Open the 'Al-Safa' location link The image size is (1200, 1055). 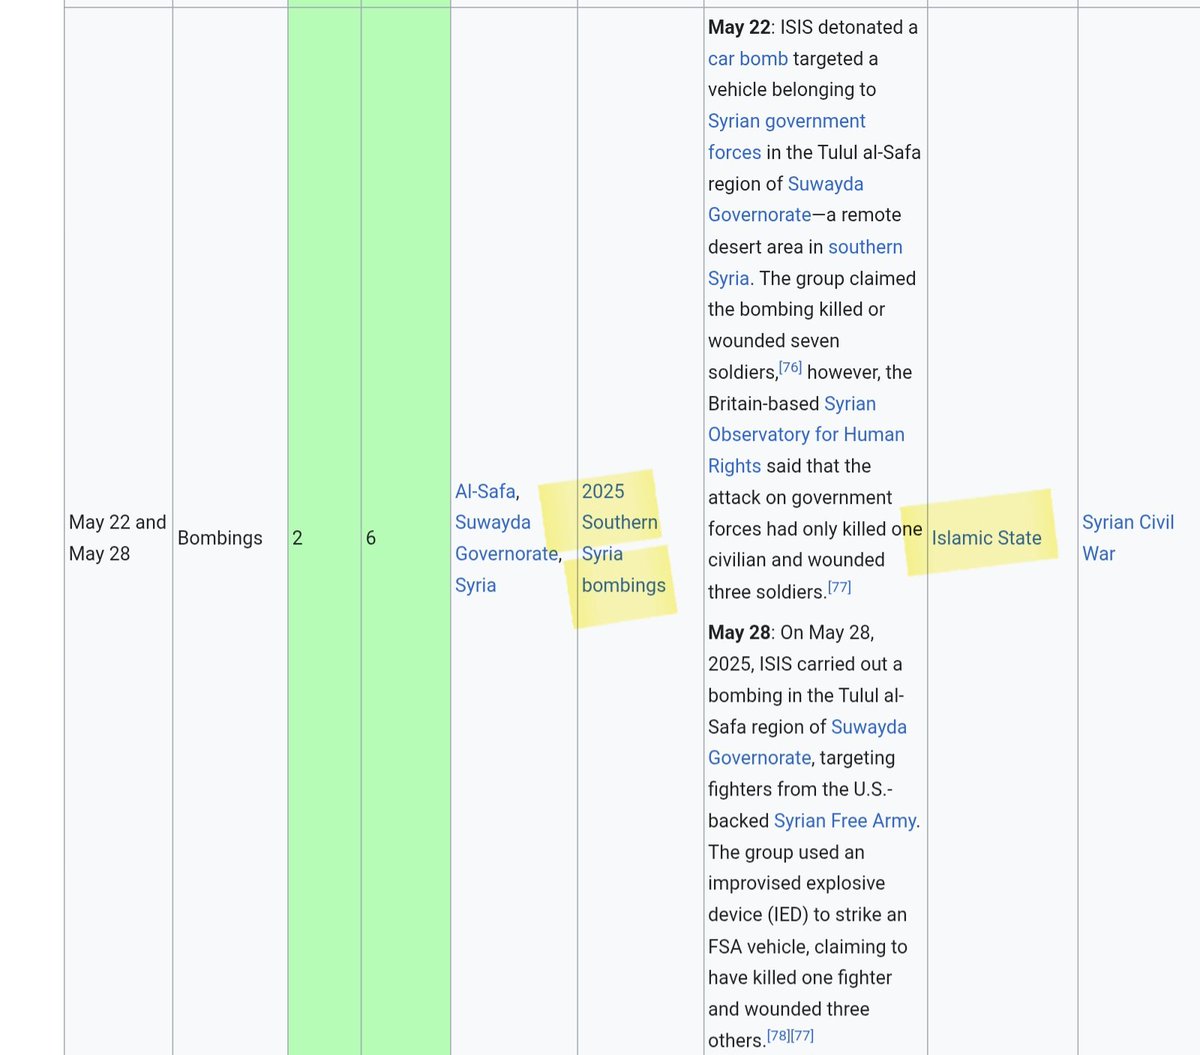pyautogui.click(x=485, y=491)
